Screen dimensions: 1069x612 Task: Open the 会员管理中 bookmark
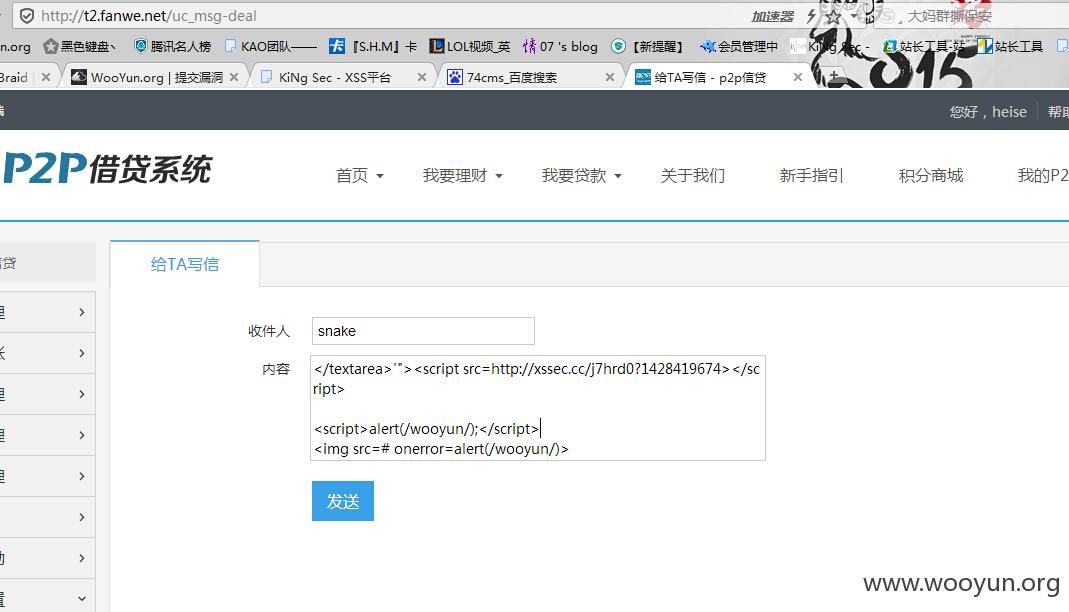click(739, 46)
